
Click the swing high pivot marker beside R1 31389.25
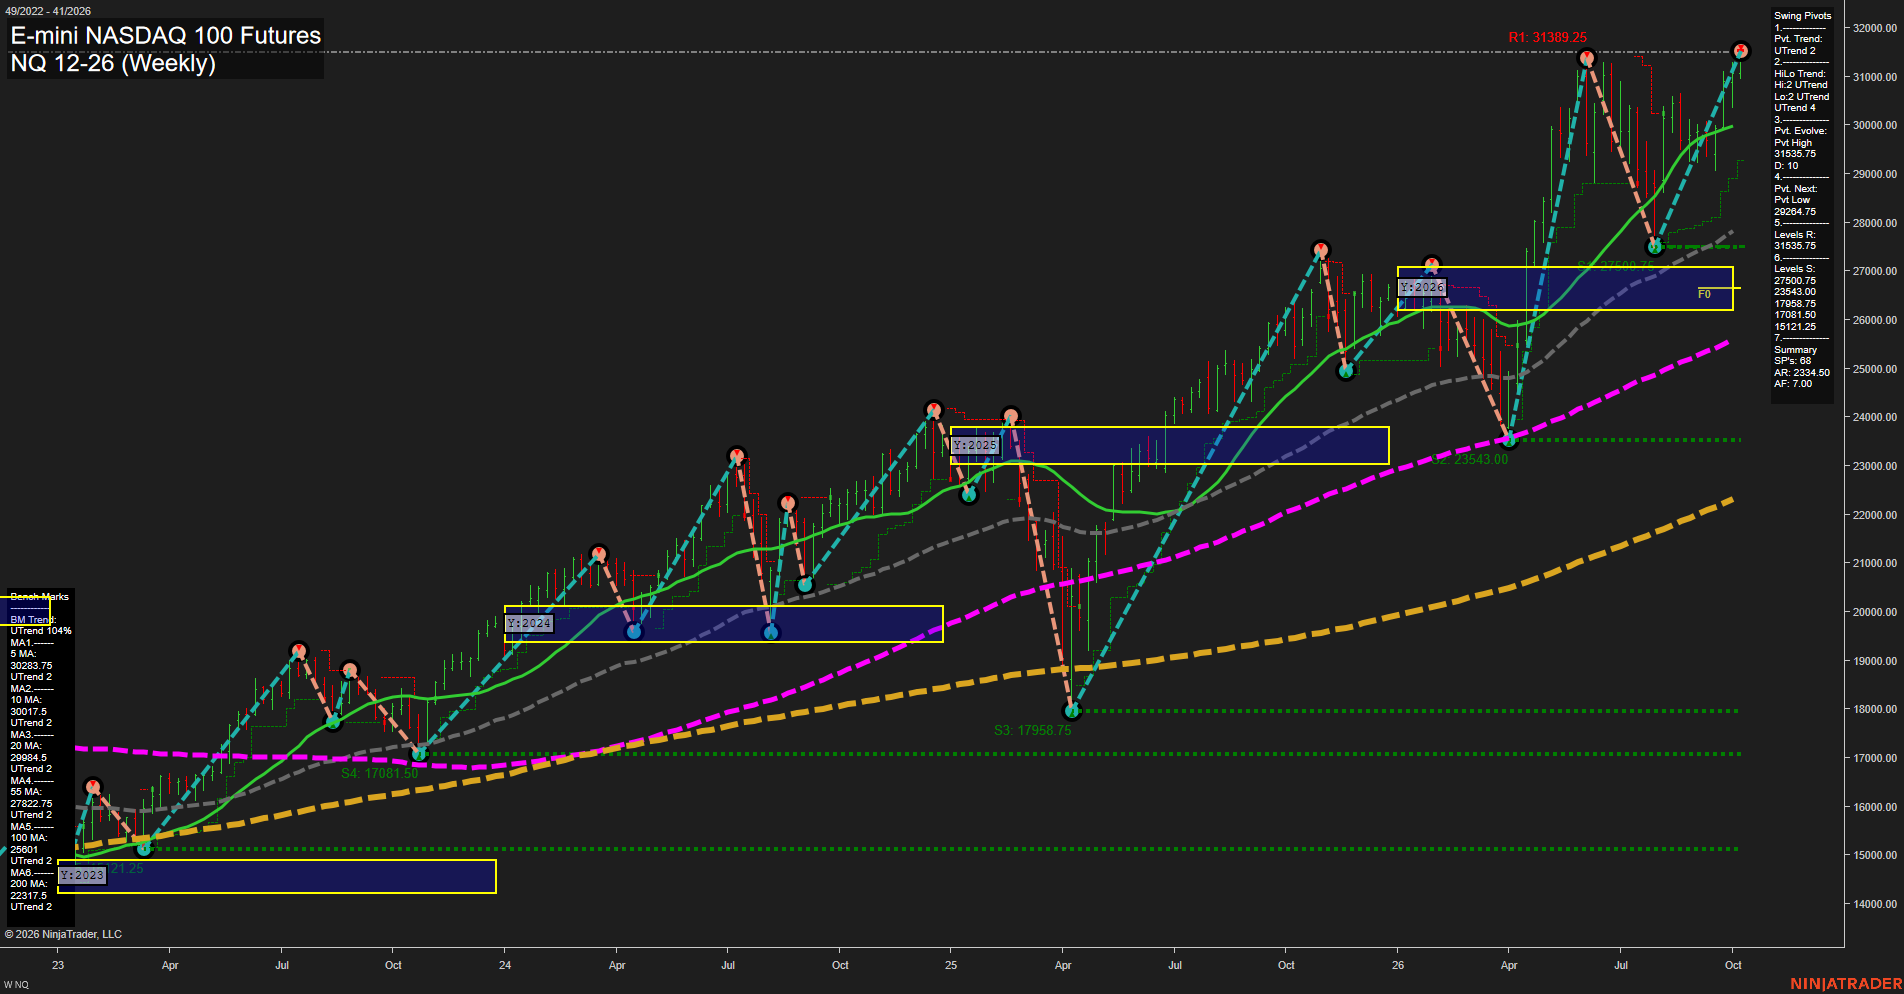point(1586,59)
